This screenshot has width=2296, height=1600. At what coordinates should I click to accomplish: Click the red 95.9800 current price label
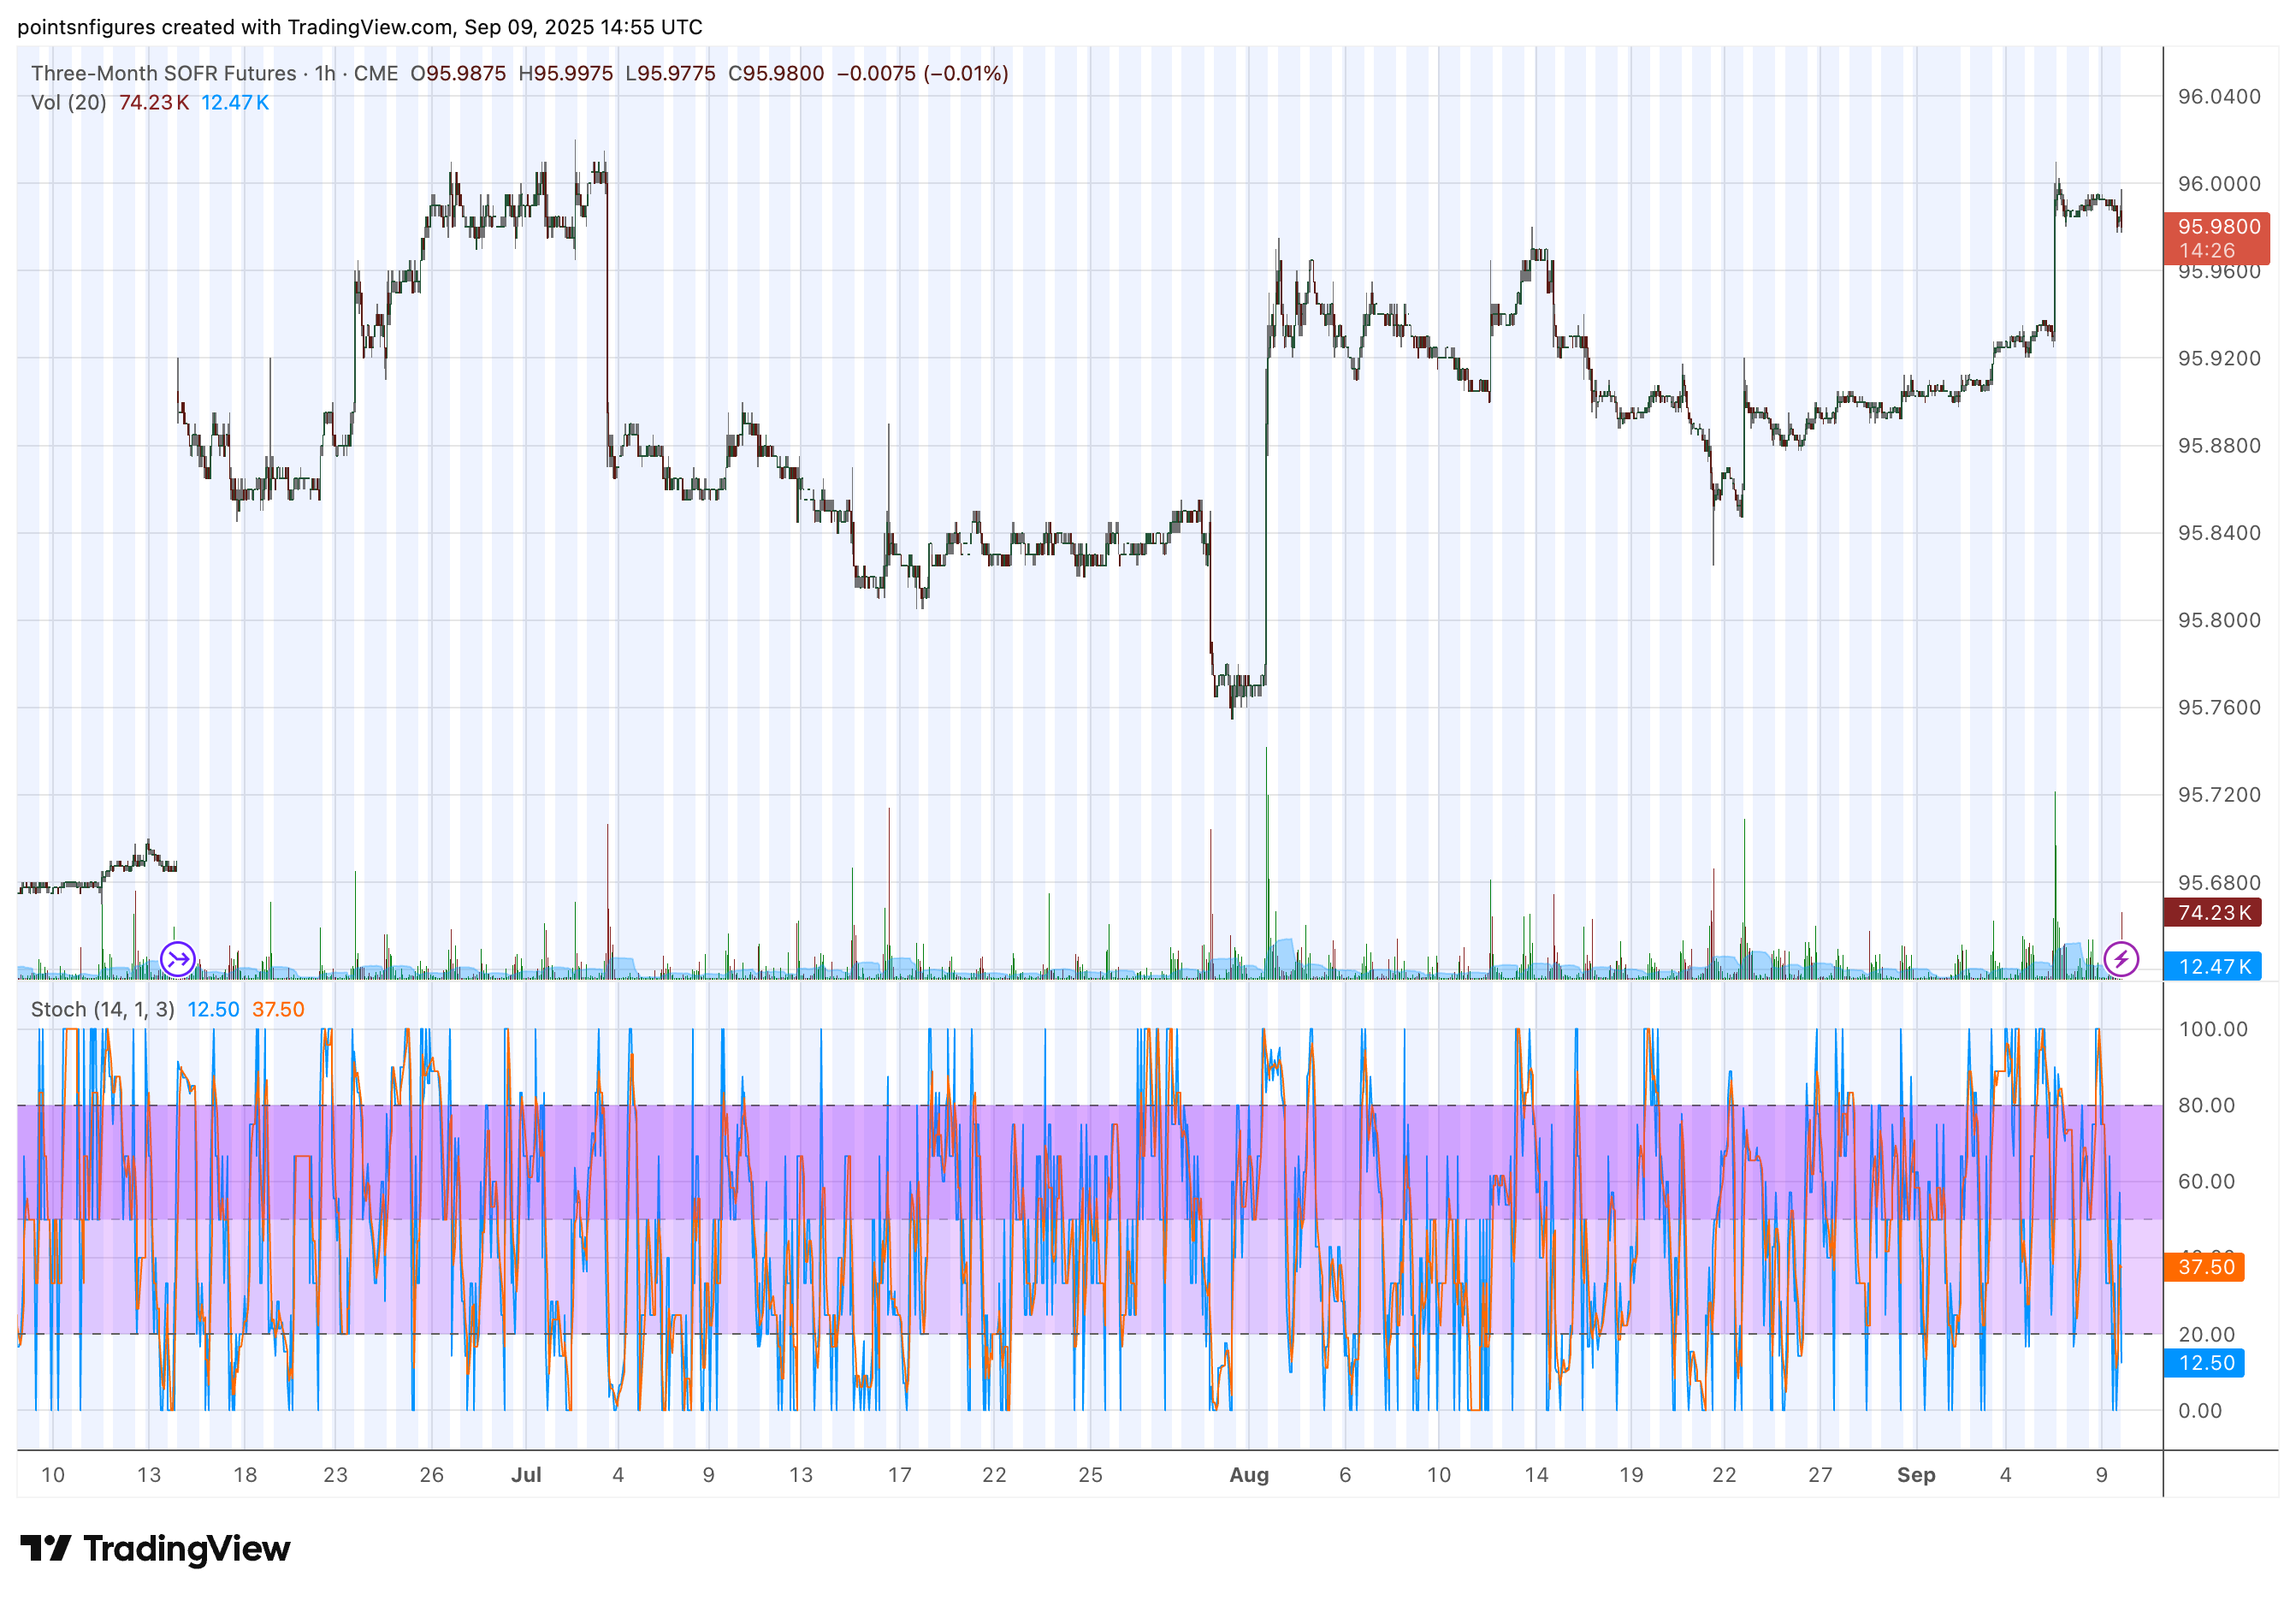[x=2216, y=227]
